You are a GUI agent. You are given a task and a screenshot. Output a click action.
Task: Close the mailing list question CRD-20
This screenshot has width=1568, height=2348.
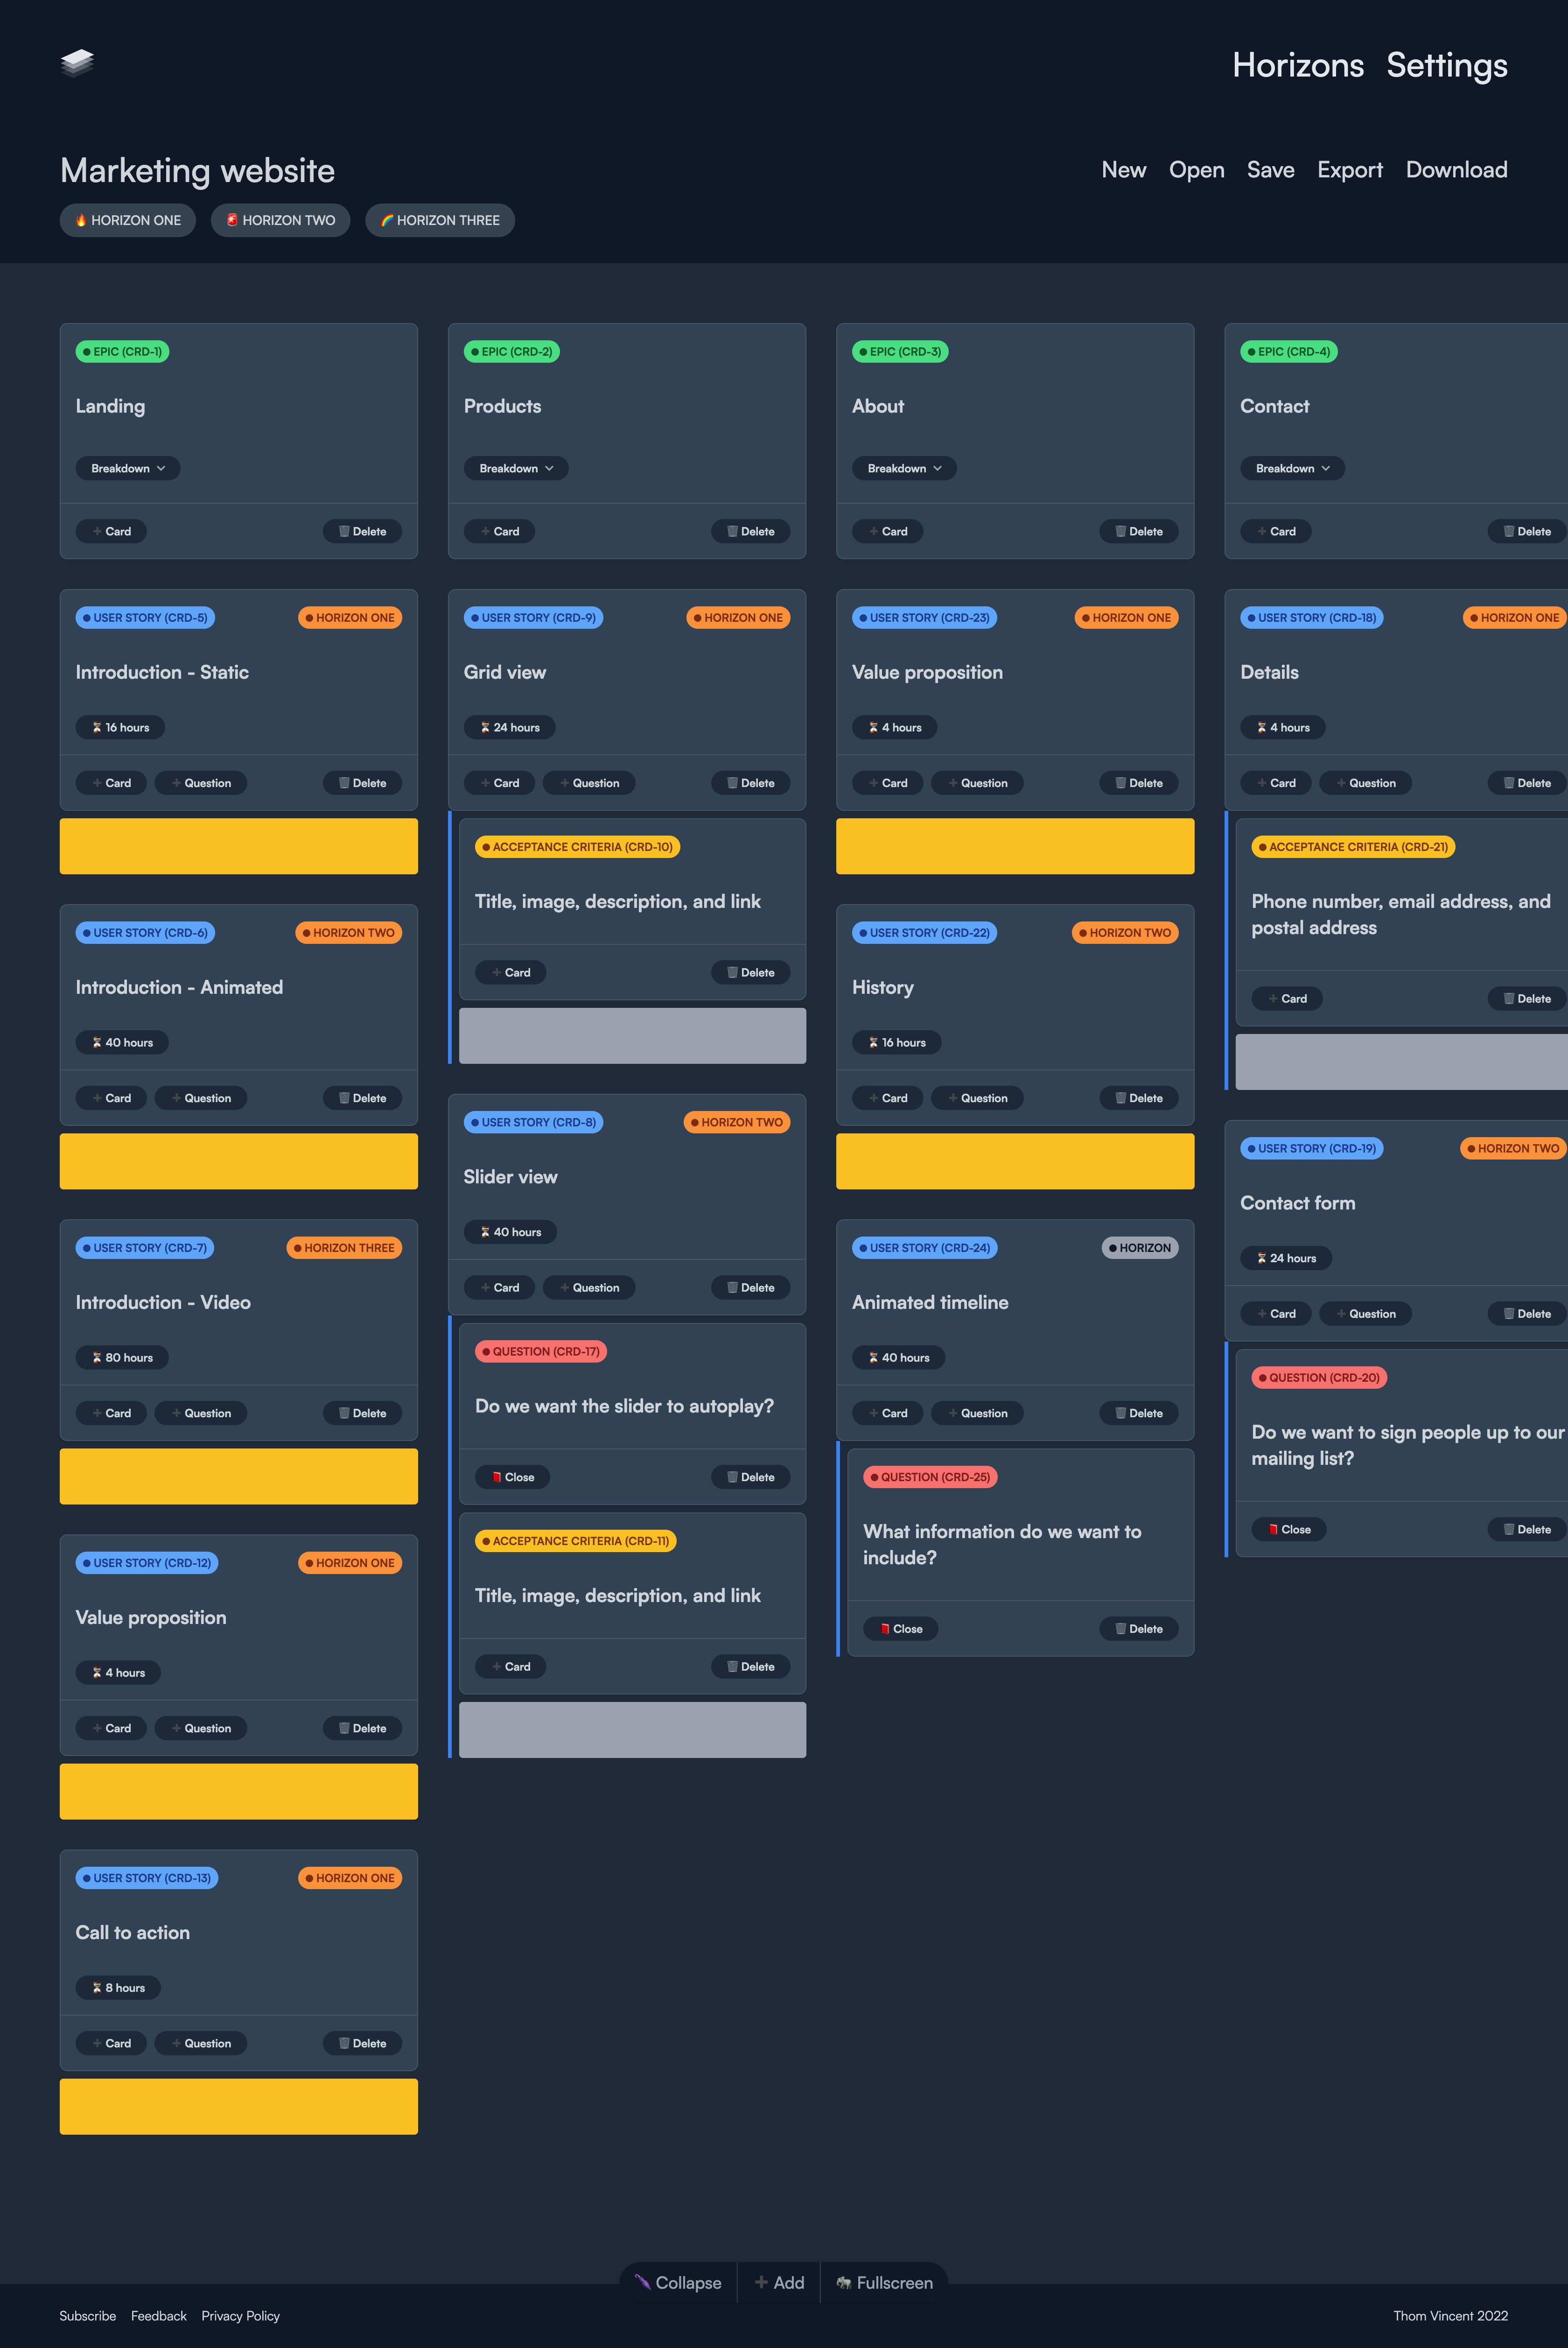point(1288,1529)
